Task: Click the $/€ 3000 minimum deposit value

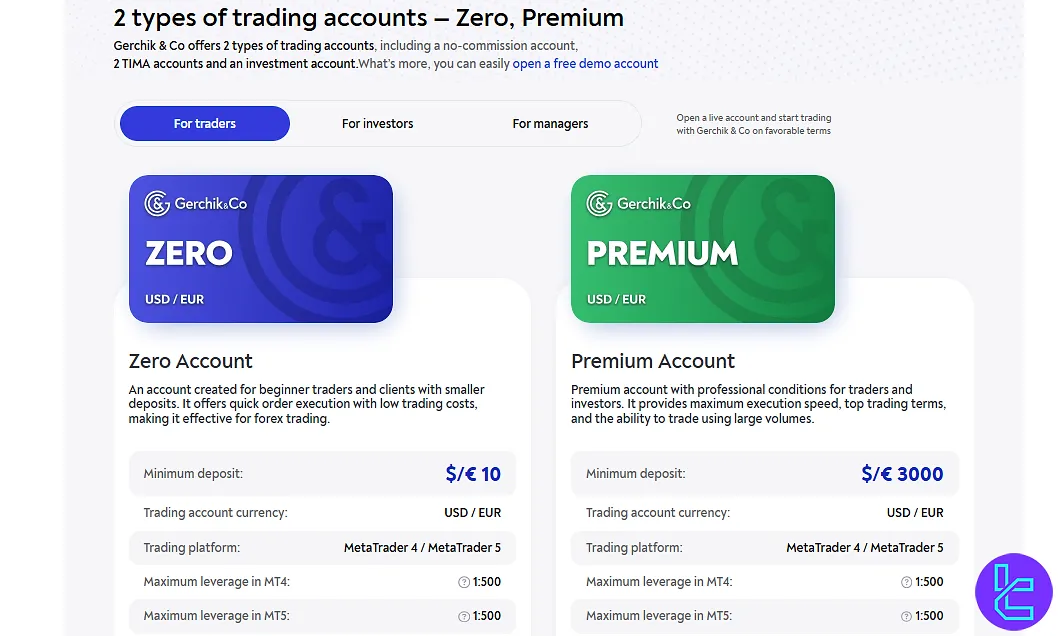Action: point(903,473)
